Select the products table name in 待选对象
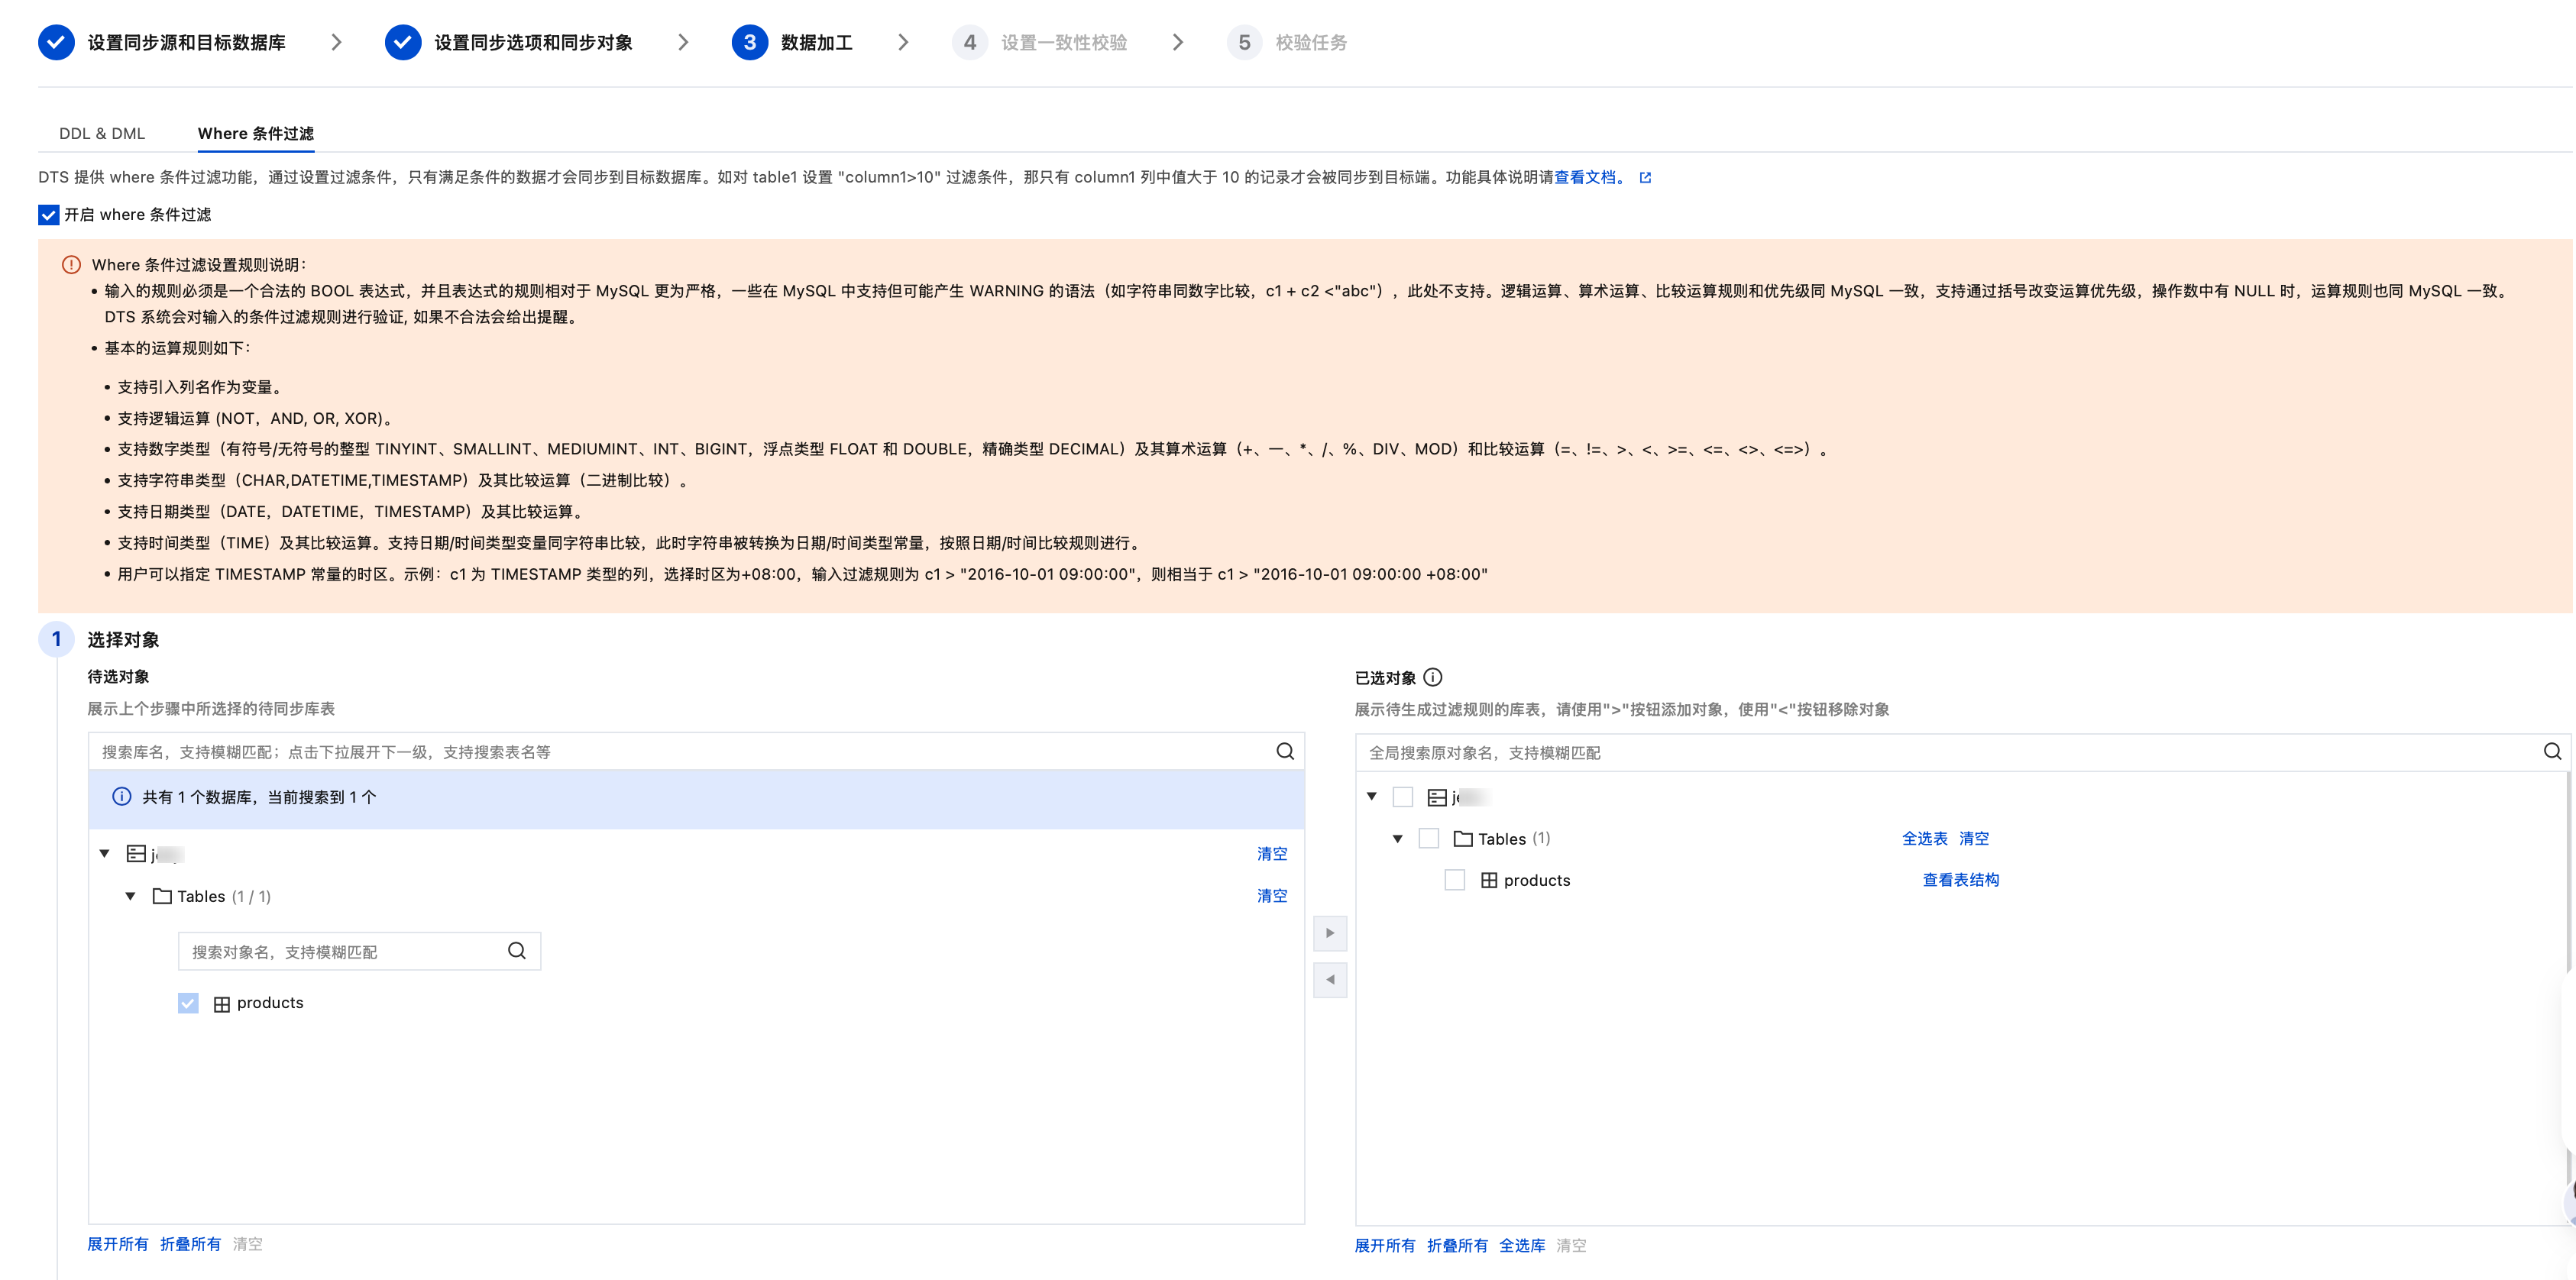Screen dimensions: 2576x1280 [270, 1003]
